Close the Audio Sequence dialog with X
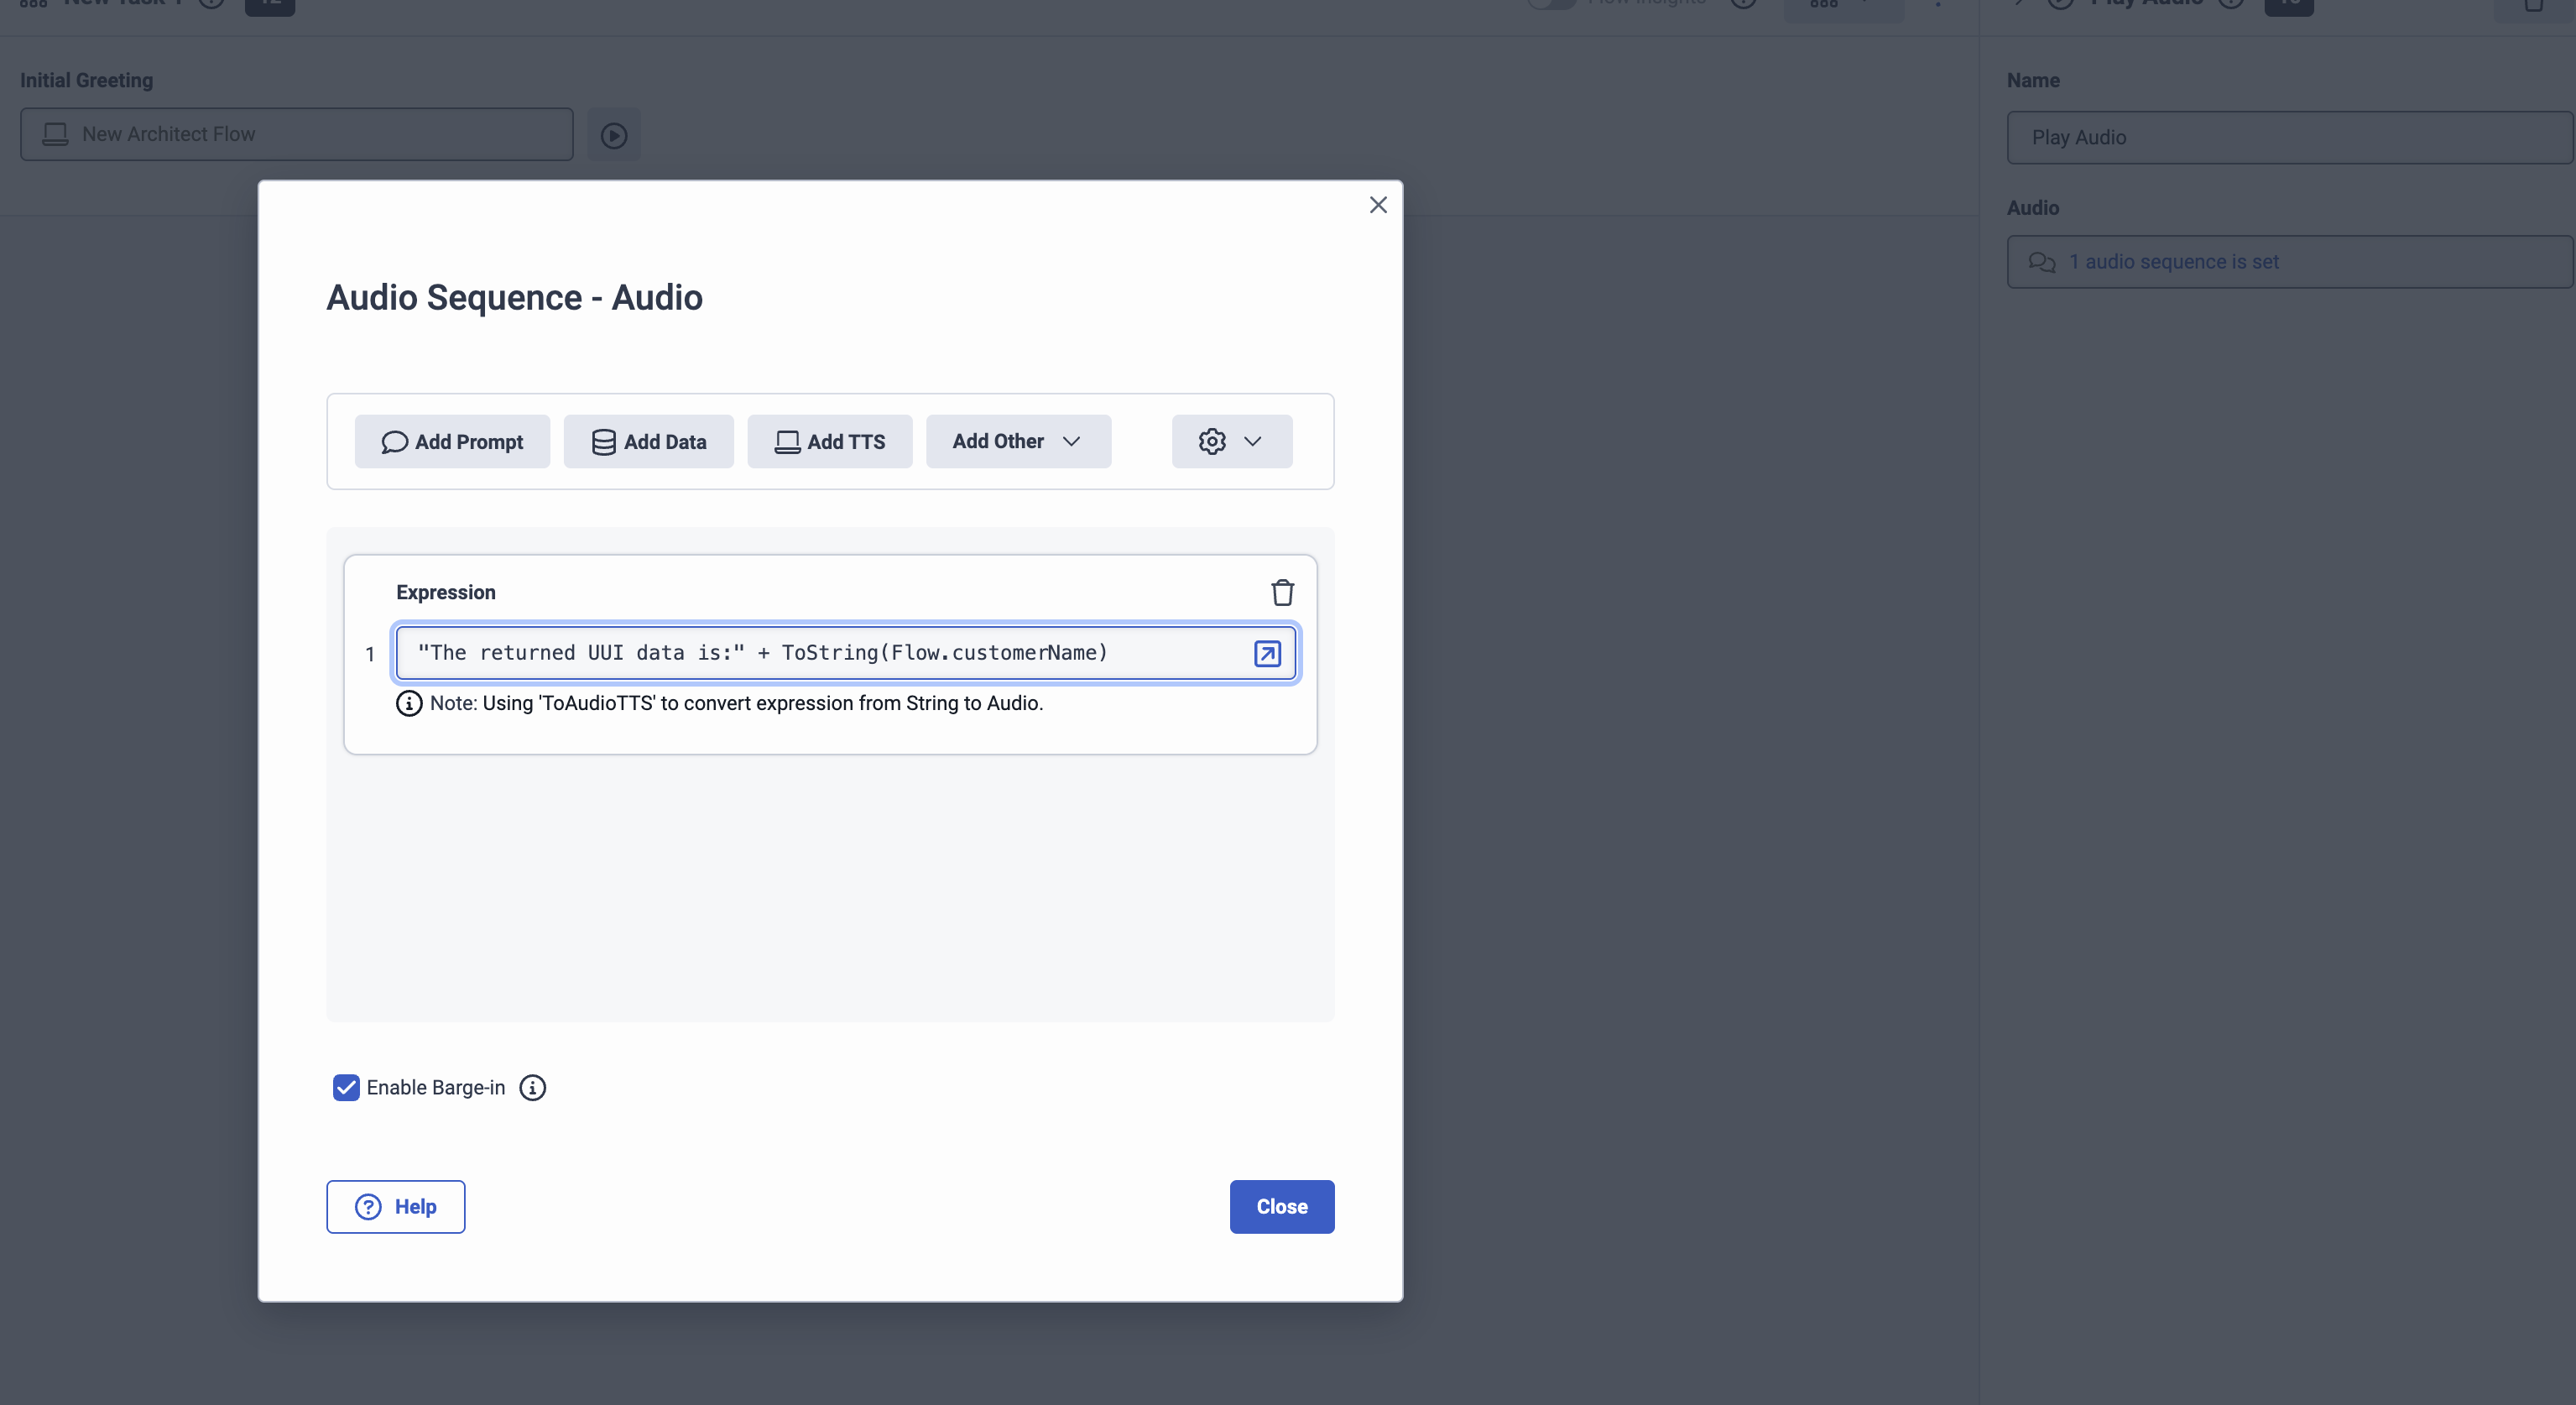This screenshot has height=1405, width=2576. pyautogui.click(x=1378, y=205)
